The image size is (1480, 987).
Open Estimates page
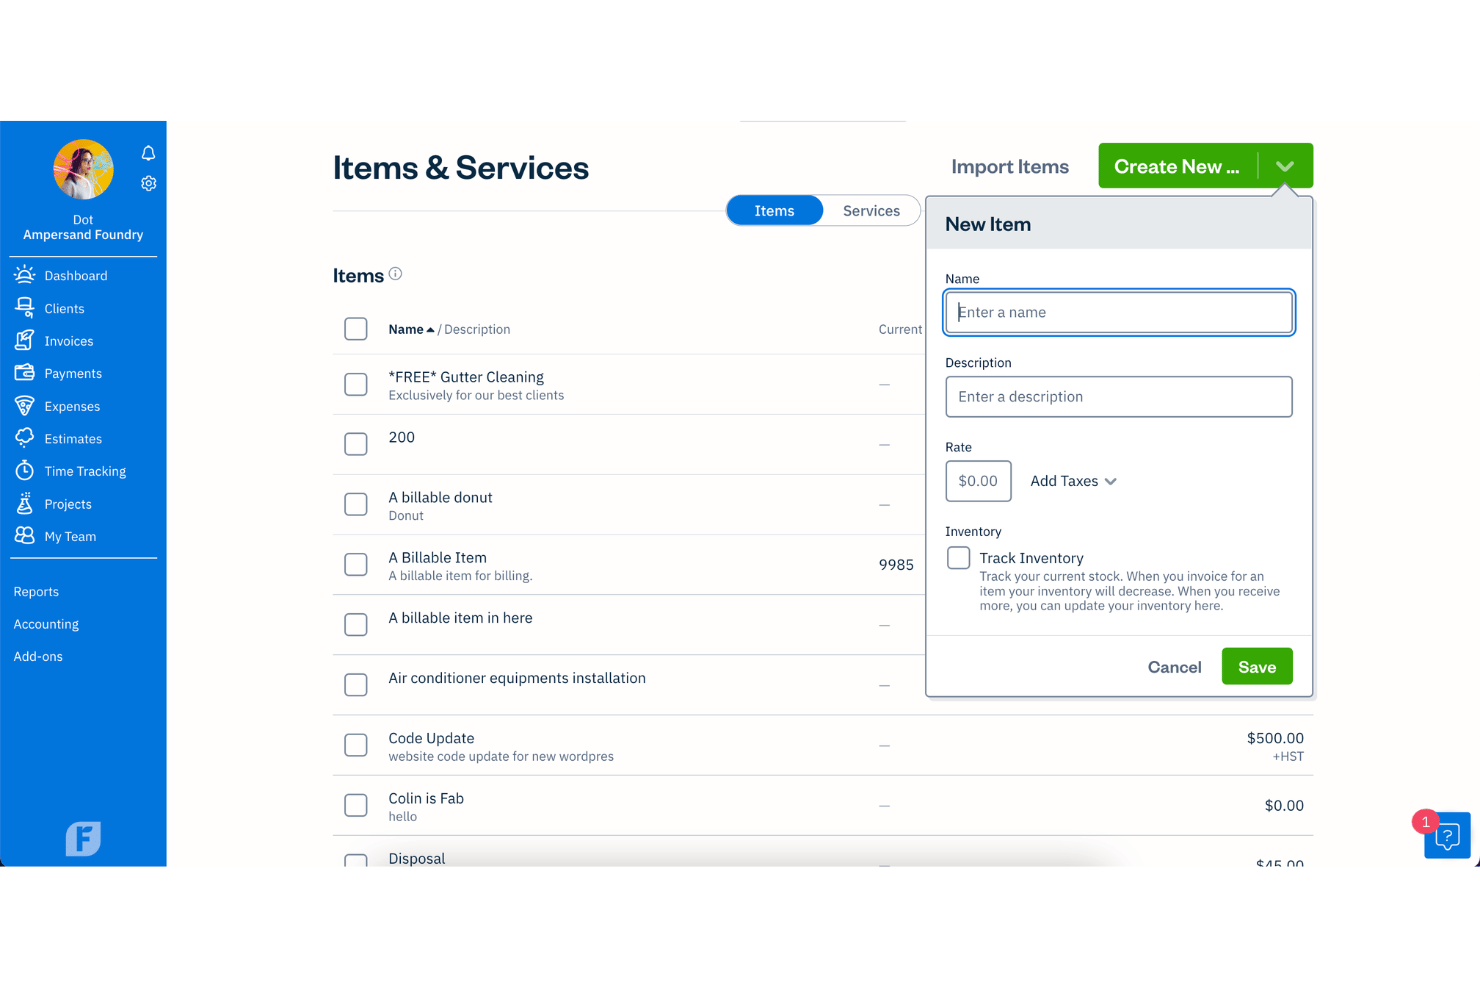[x=73, y=439]
